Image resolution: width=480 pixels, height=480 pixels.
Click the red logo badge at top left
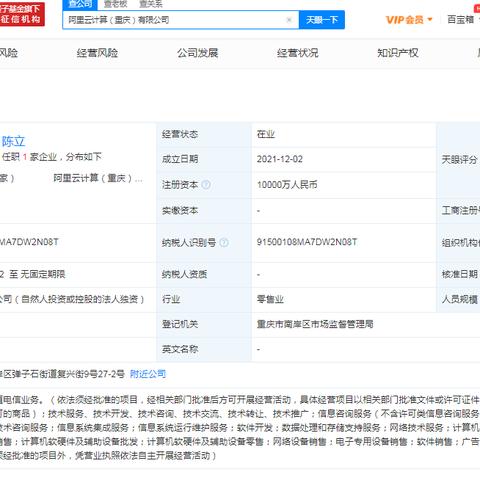(21, 14)
